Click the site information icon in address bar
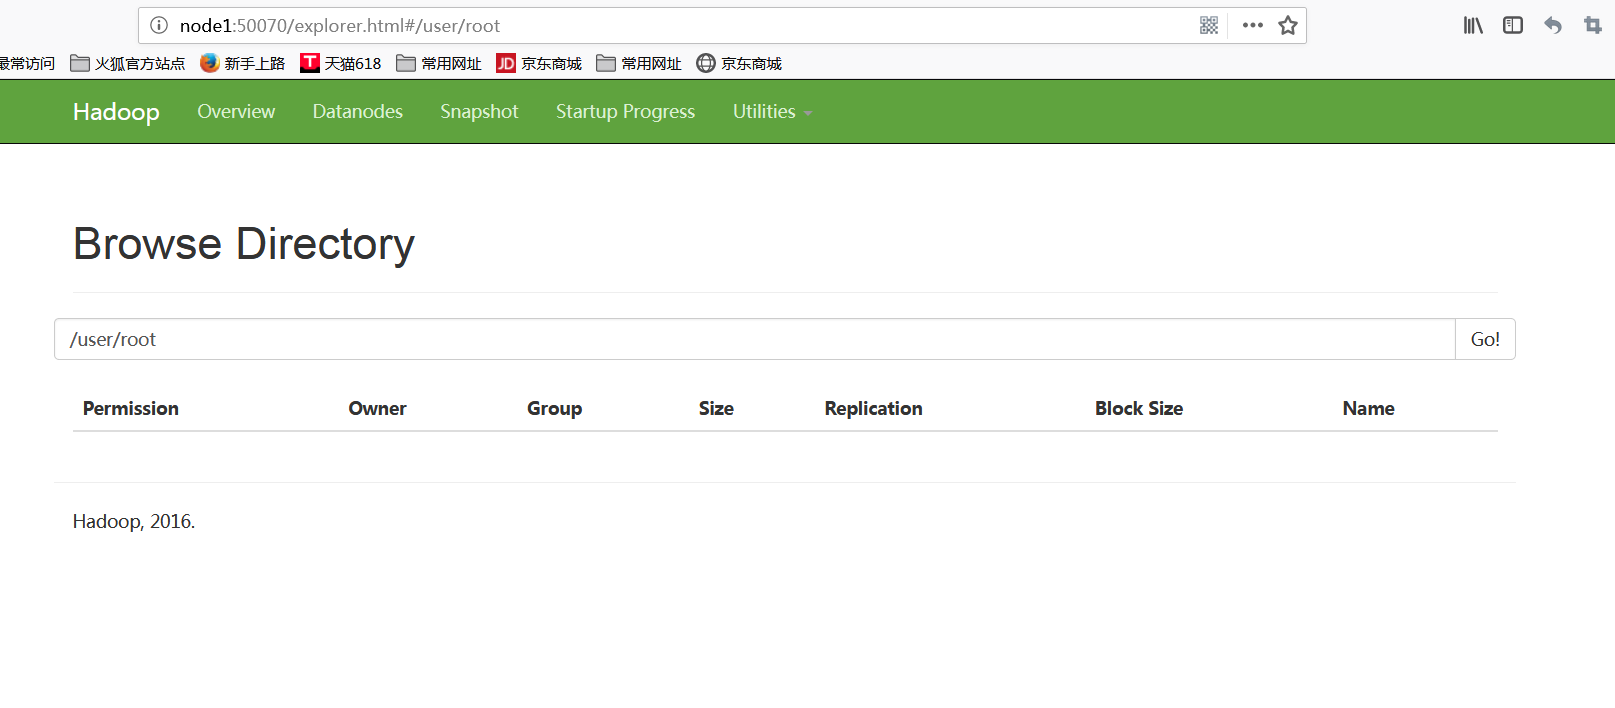 coord(159,25)
